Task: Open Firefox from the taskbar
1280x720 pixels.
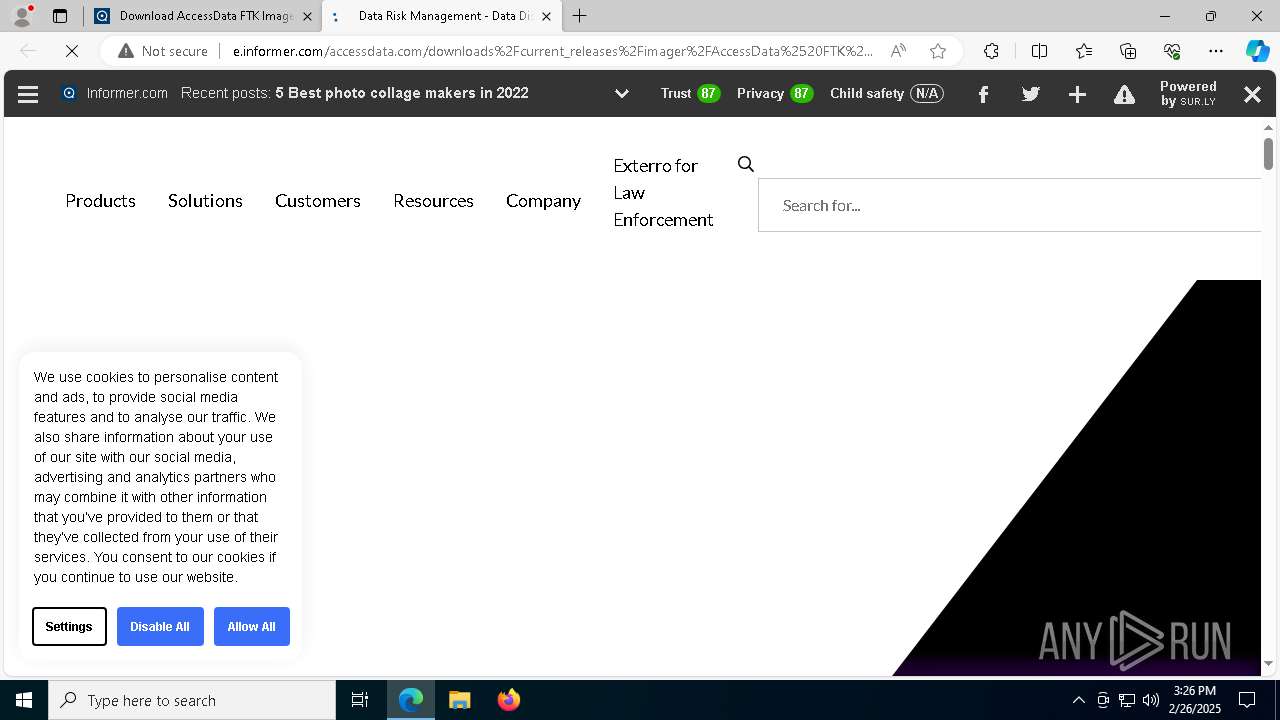Action: click(x=508, y=700)
